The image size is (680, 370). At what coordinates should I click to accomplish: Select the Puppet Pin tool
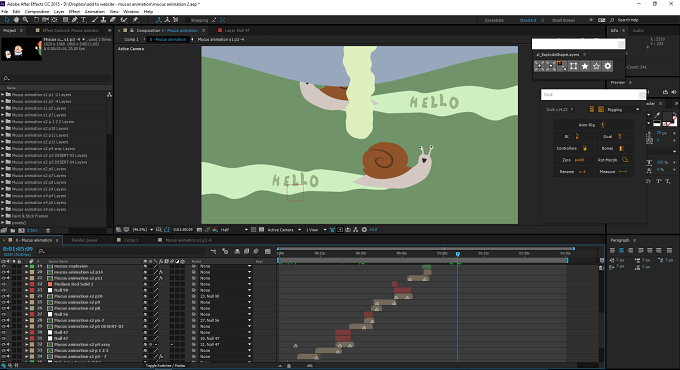(x=135, y=20)
